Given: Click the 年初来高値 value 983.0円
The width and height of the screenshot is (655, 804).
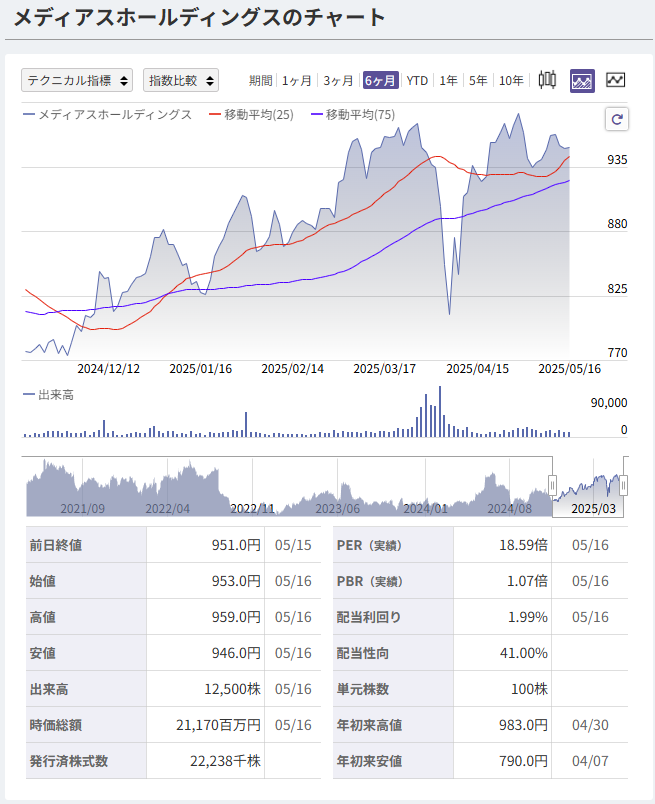Looking at the screenshot, I should (524, 725).
